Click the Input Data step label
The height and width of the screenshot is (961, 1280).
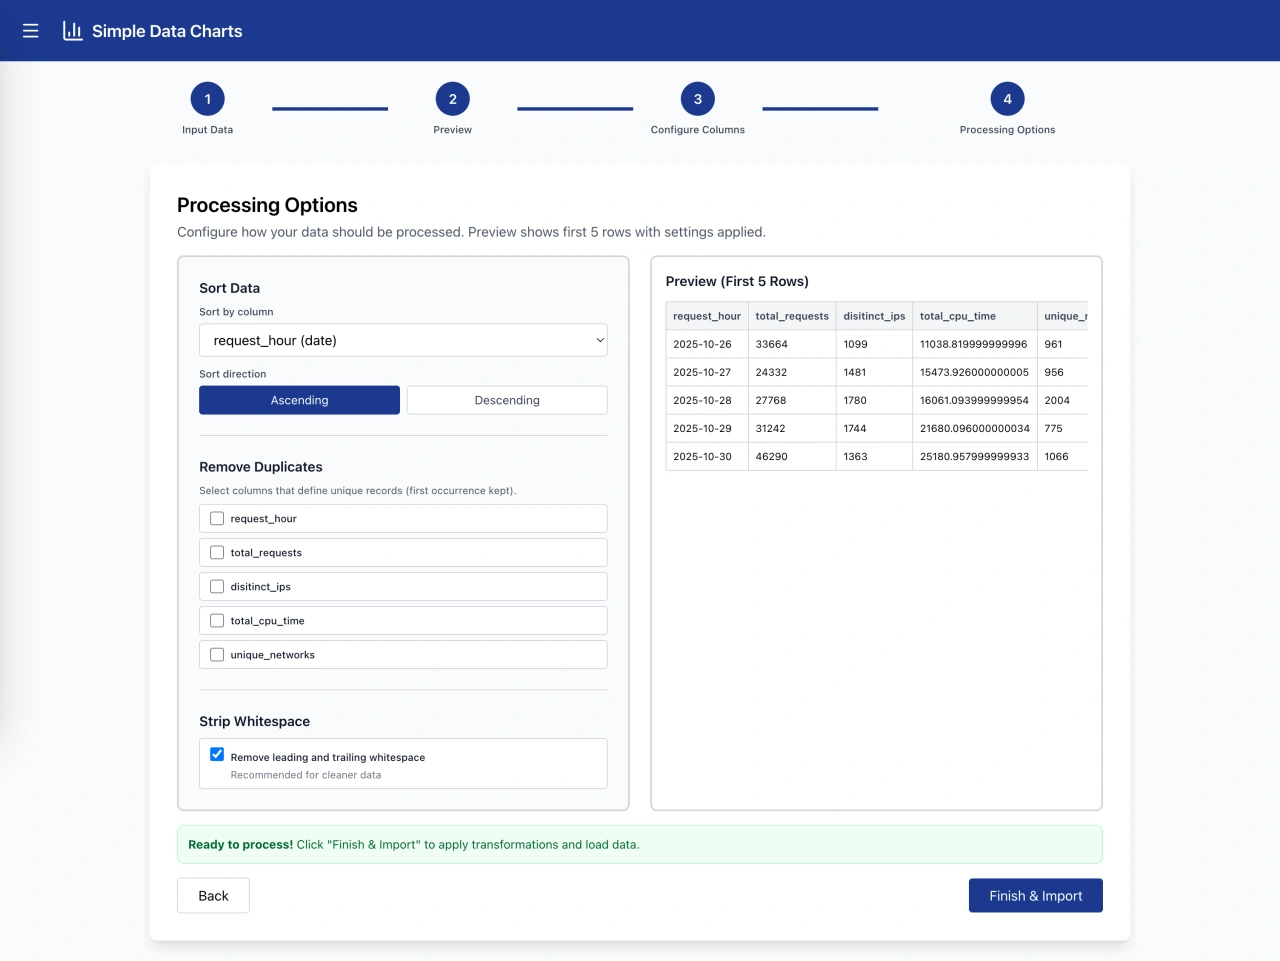tap(207, 129)
